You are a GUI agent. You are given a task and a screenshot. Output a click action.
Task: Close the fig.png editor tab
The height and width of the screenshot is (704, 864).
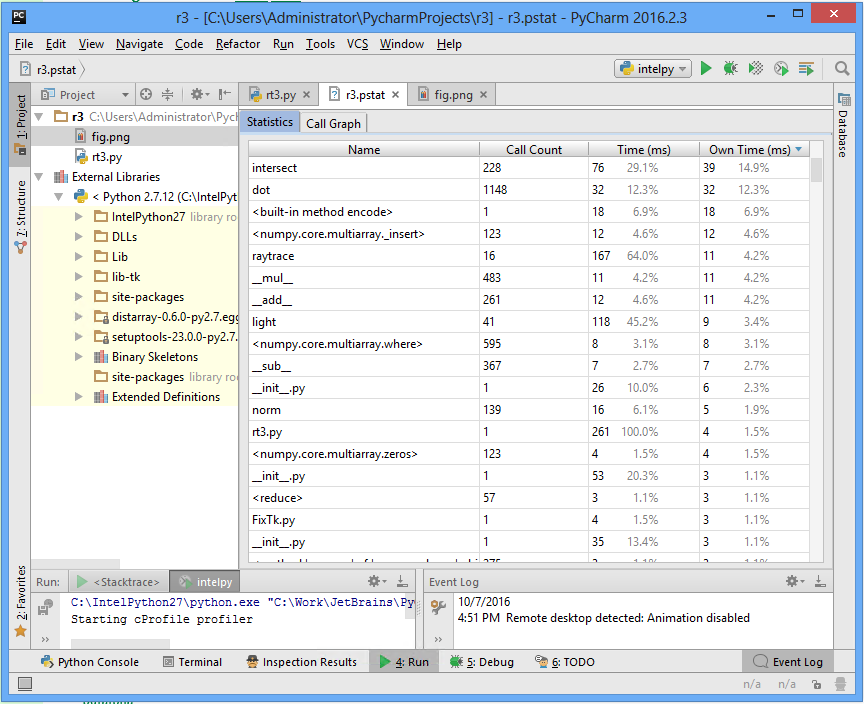[483, 95]
